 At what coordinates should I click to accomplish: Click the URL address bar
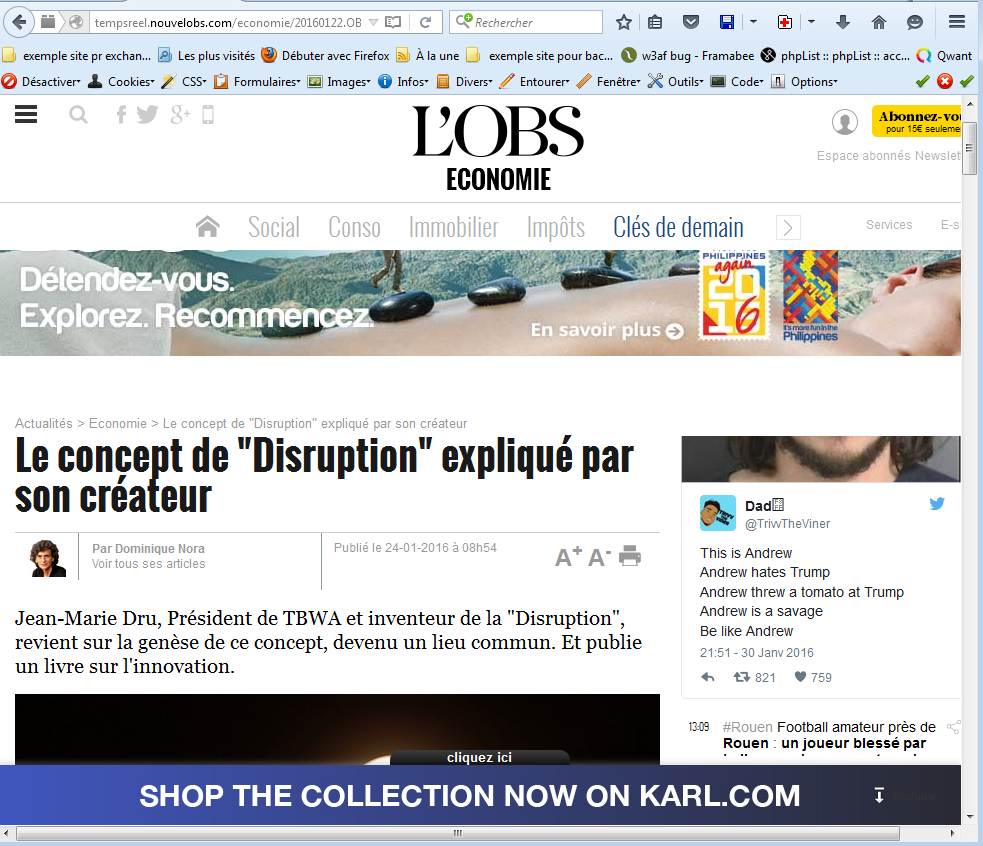(228, 23)
